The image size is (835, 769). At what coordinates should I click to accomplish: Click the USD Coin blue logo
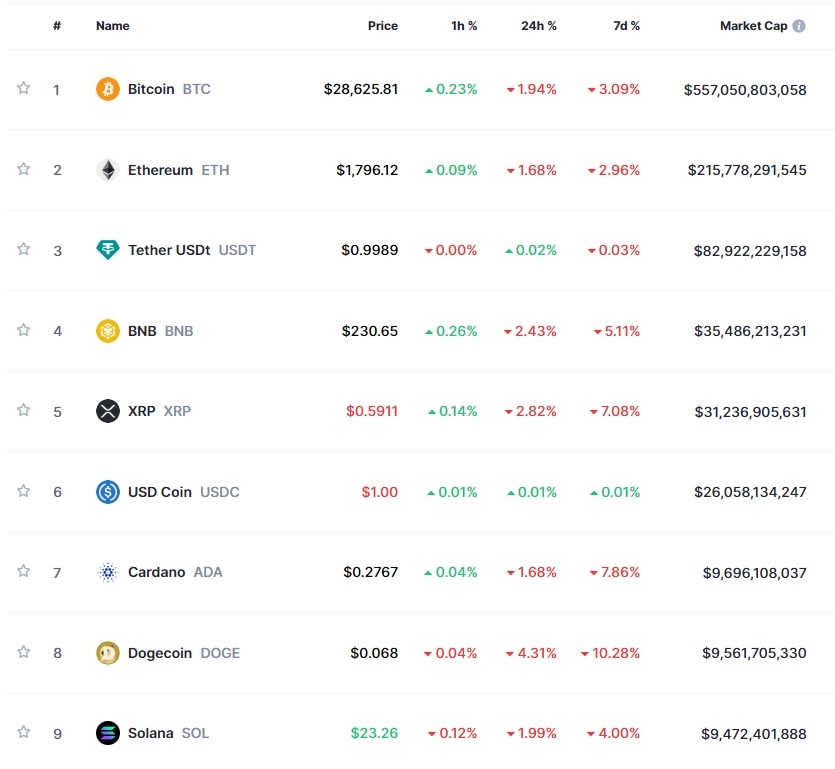pos(107,492)
